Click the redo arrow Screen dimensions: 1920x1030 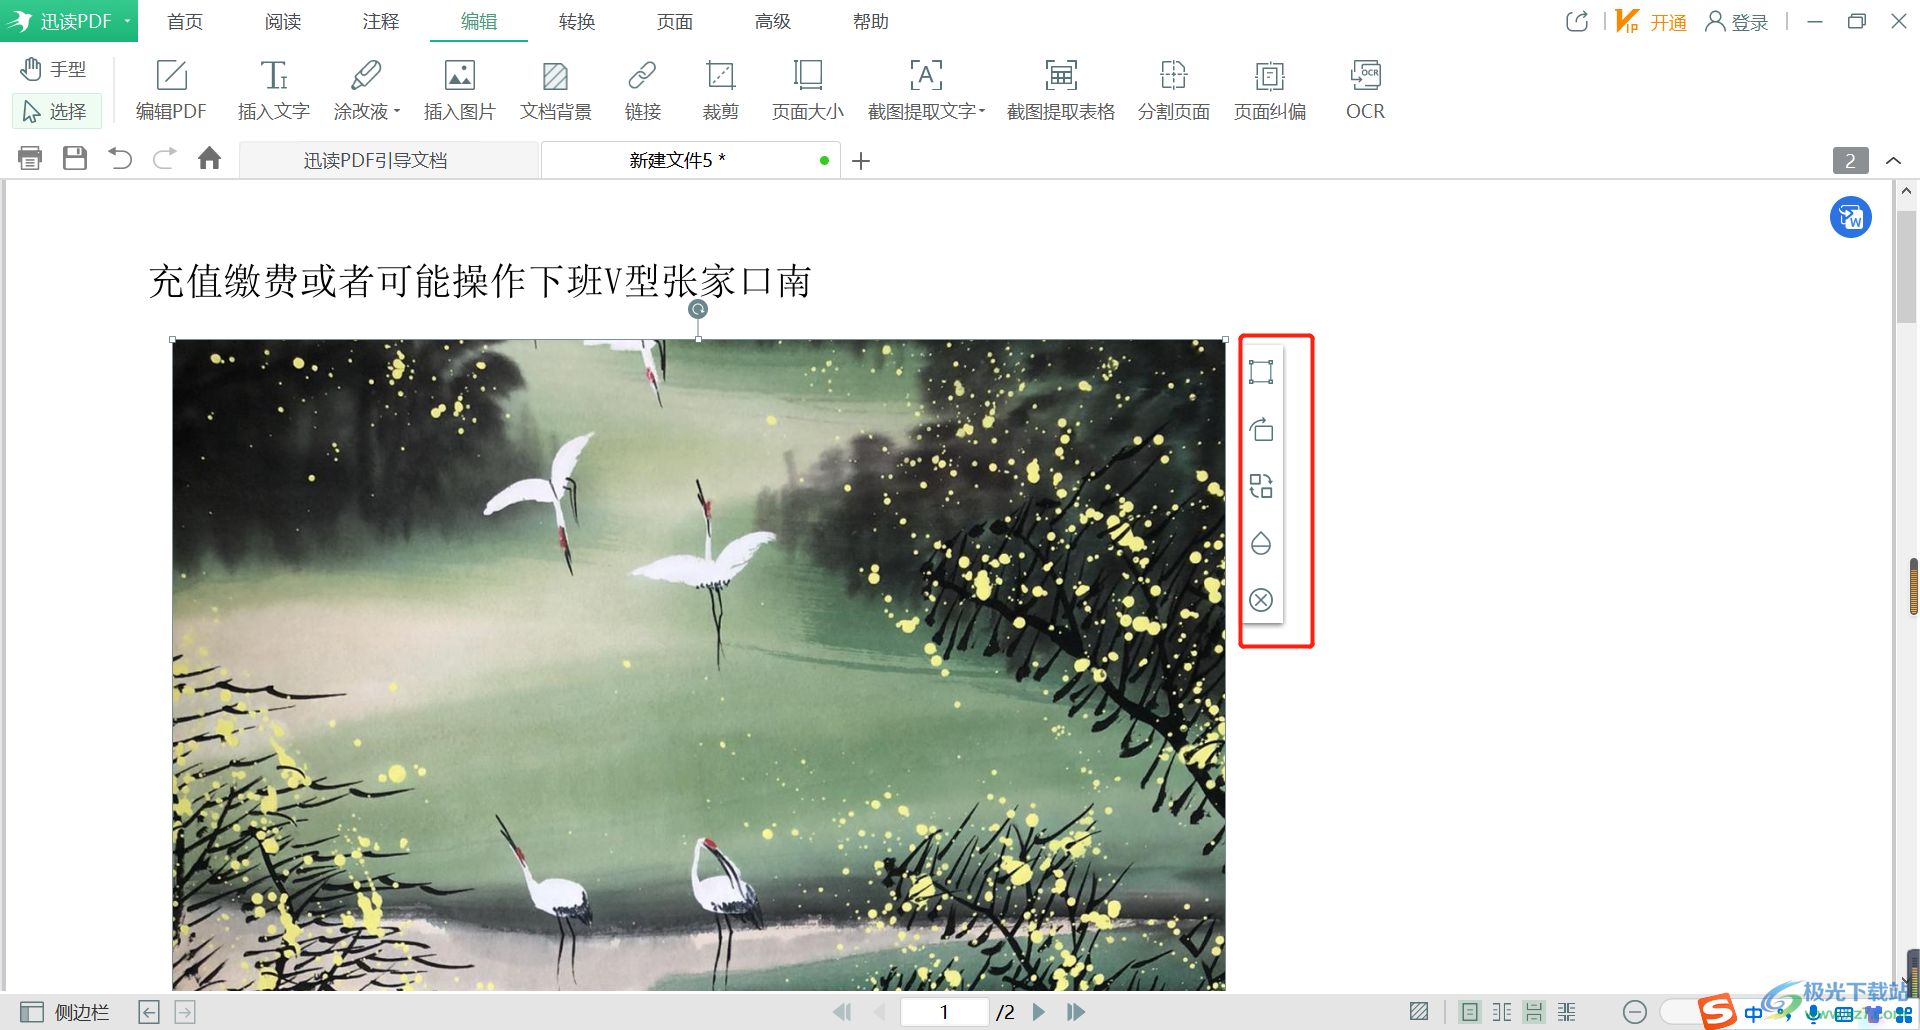pyautogui.click(x=165, y=158)
